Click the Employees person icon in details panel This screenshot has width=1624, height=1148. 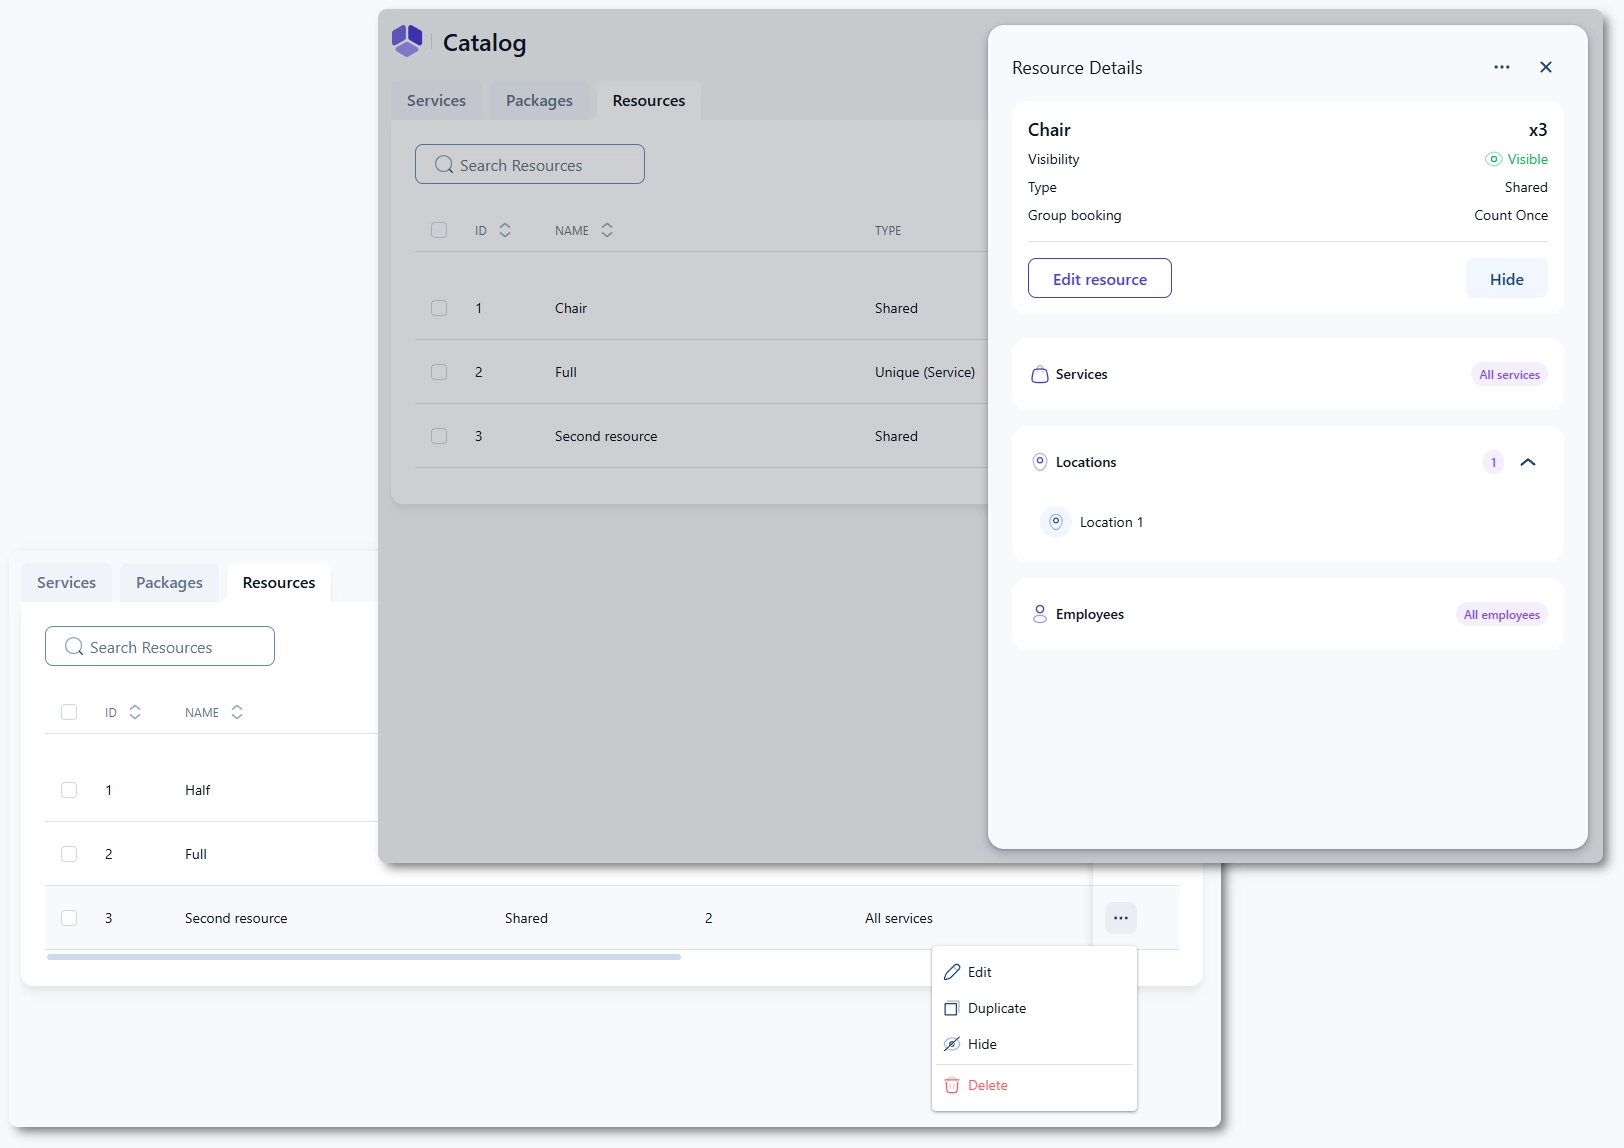coord(1039,614)
